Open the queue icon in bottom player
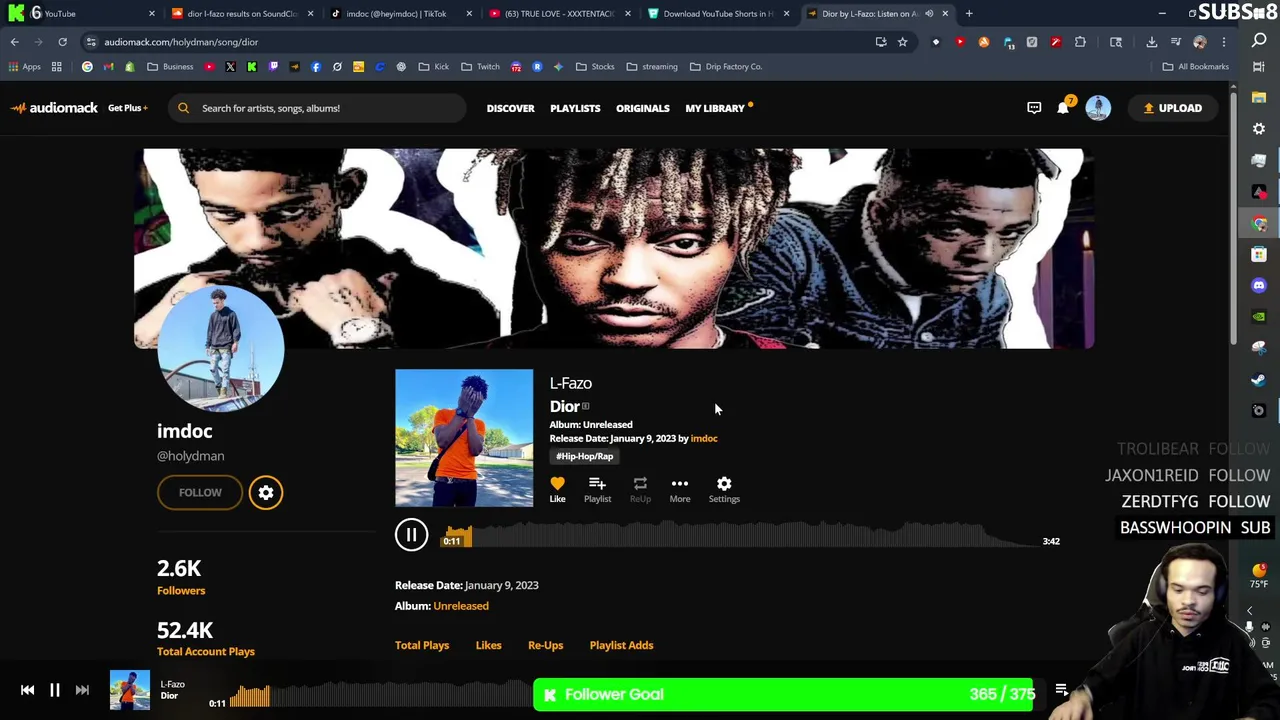The width and height of the screenshot is (1280, 720). tap(1061, 690)
